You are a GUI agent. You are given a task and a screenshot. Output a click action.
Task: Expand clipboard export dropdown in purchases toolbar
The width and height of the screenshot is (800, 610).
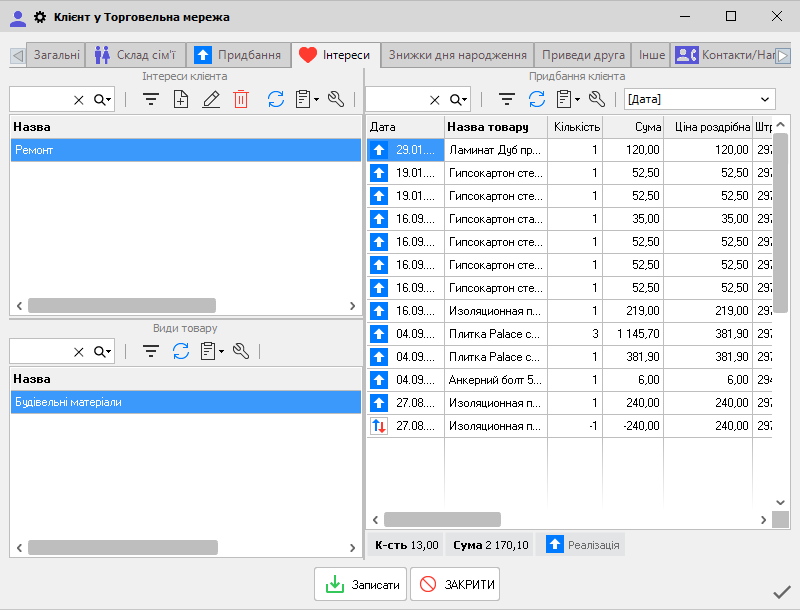(567, 99)
